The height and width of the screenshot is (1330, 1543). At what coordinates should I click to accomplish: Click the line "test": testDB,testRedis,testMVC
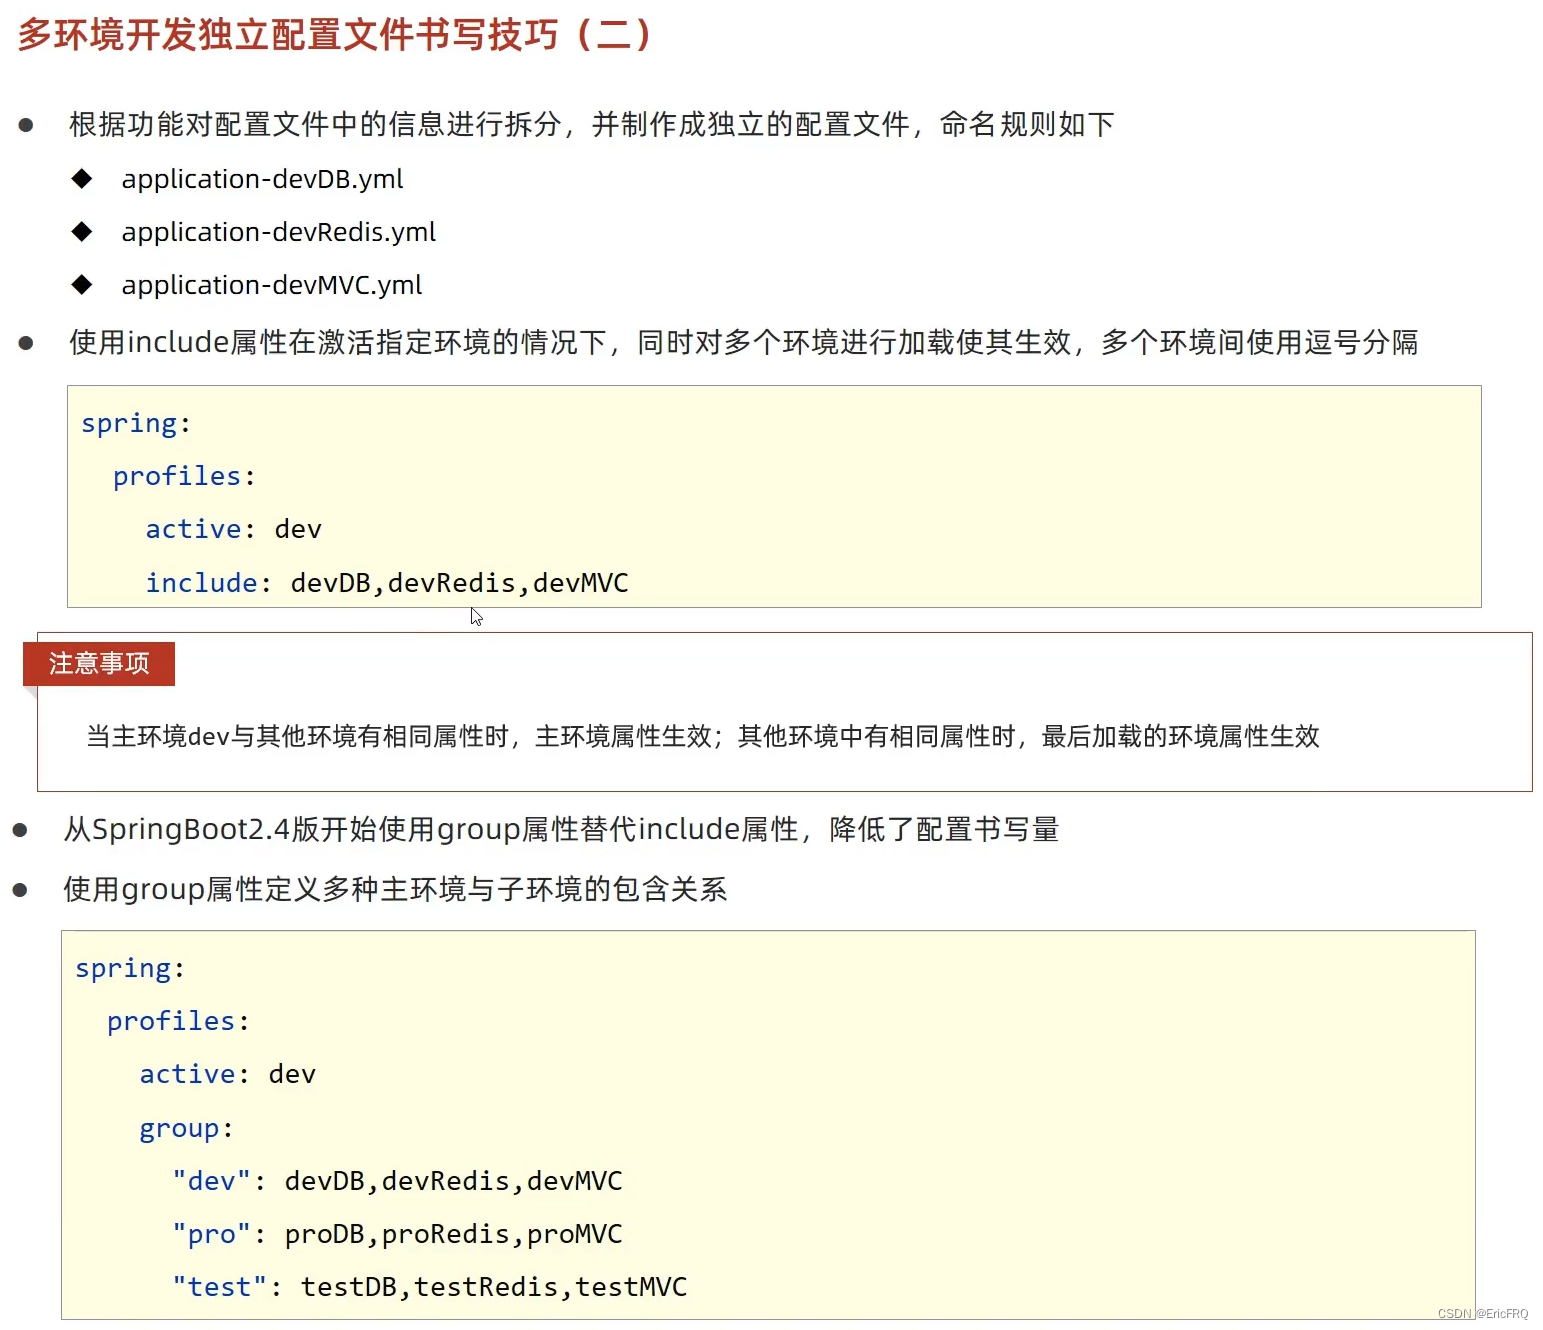430,1287
